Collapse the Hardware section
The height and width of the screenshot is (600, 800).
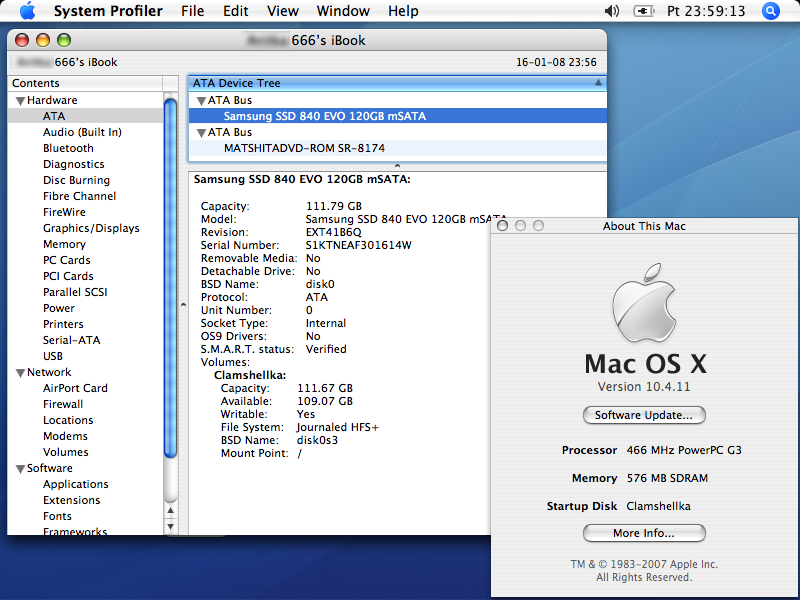20,101
